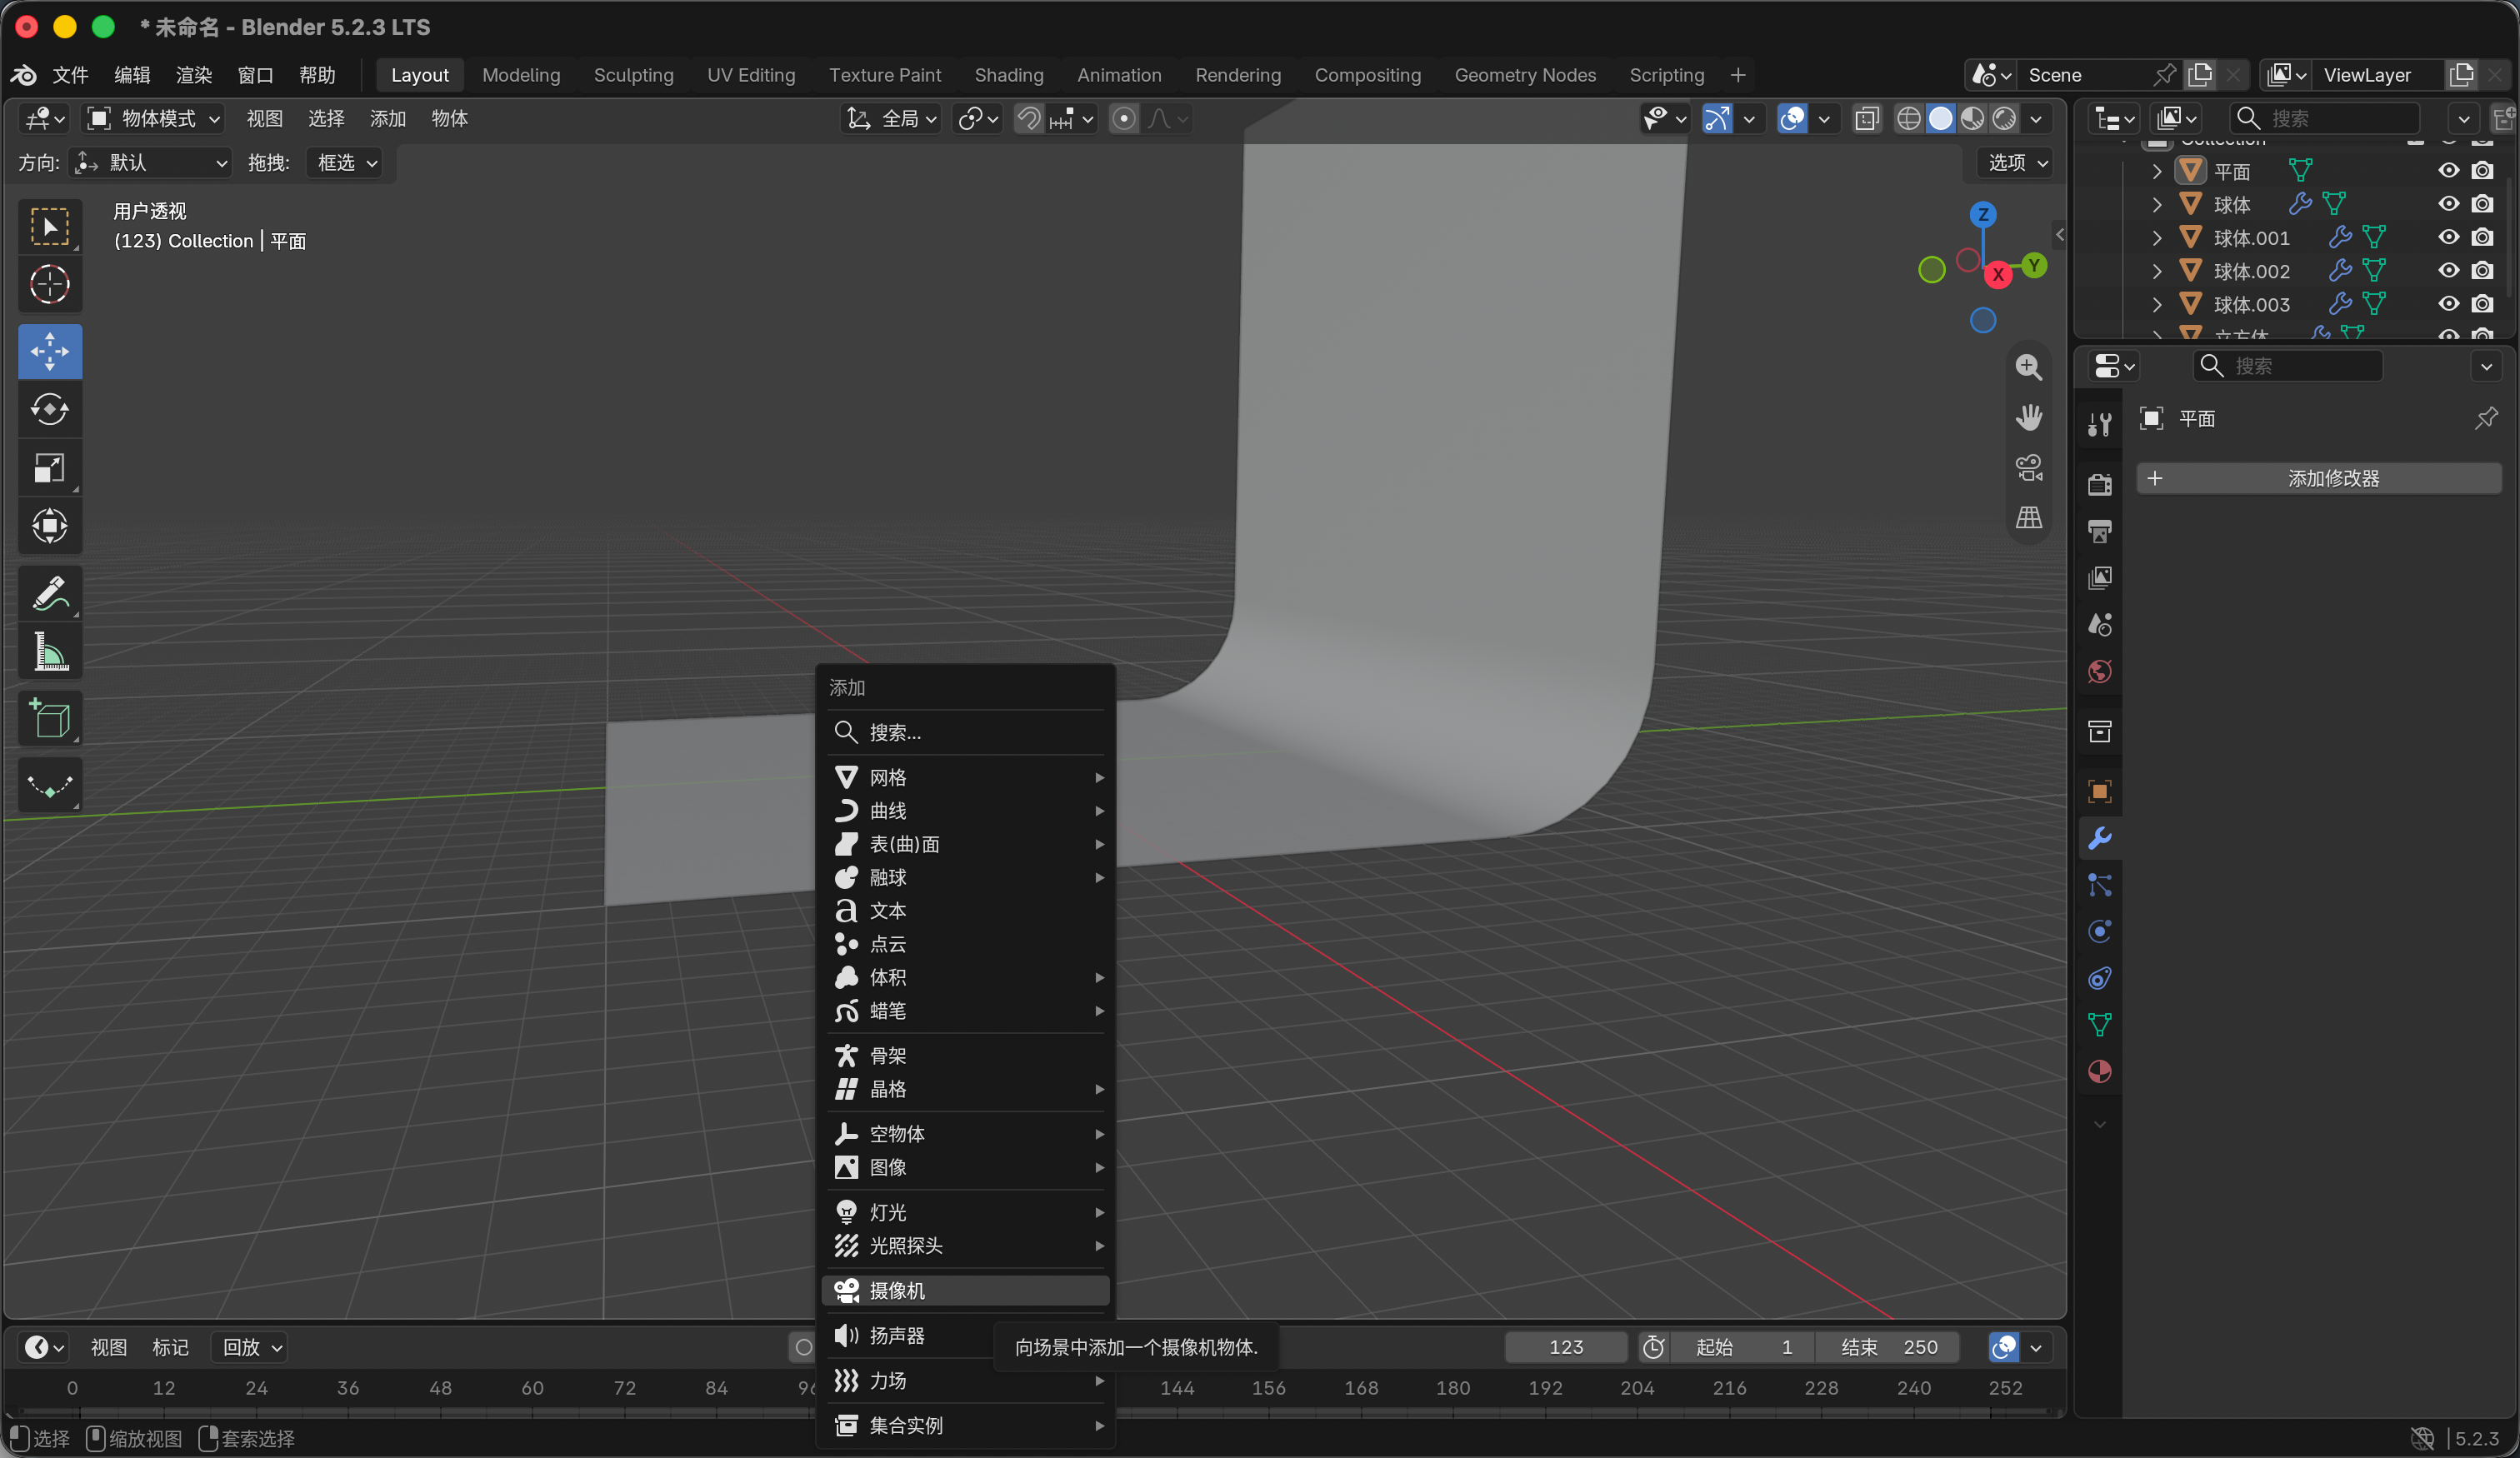Switch to the Shading workspace tab

click(x=1008, y=75)
